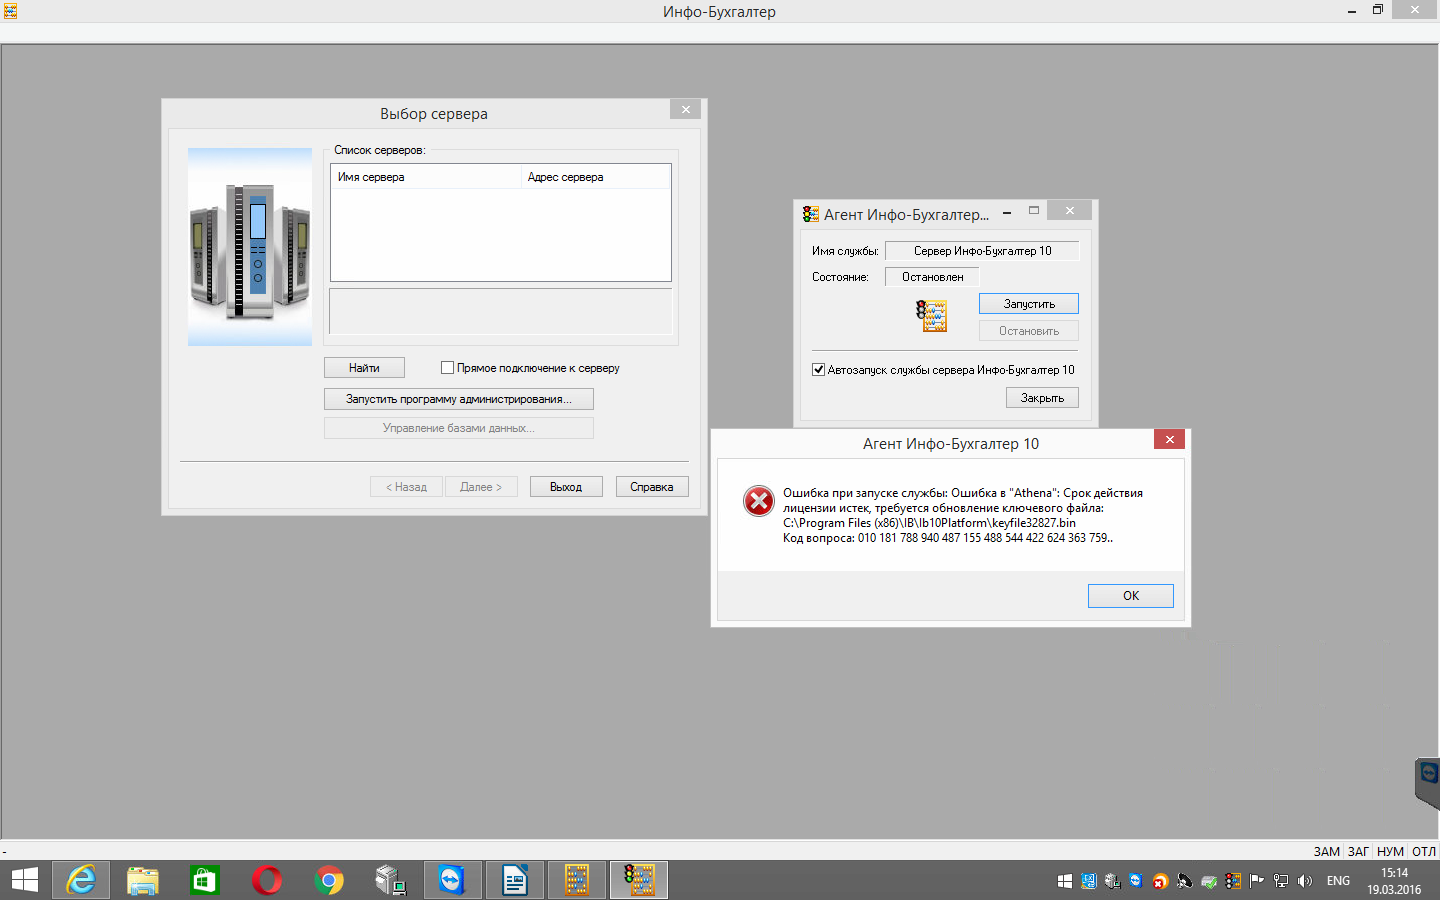Image resolution: width=1440 pixels, height=900 pixels.
Task: Click 'Запустить' to start the service
Action: (x=1029, y=304)
